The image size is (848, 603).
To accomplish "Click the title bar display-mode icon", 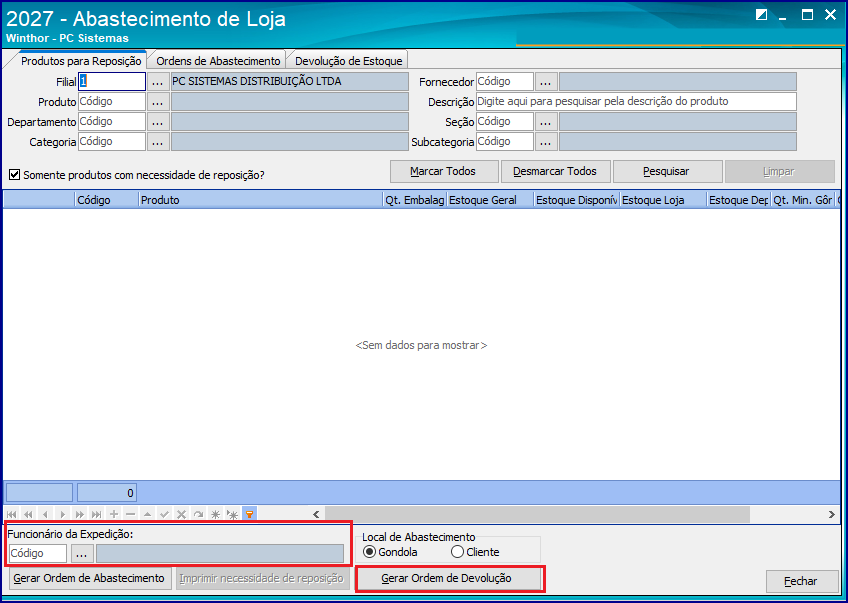I will pyautogui.click(x=761, y=15).
